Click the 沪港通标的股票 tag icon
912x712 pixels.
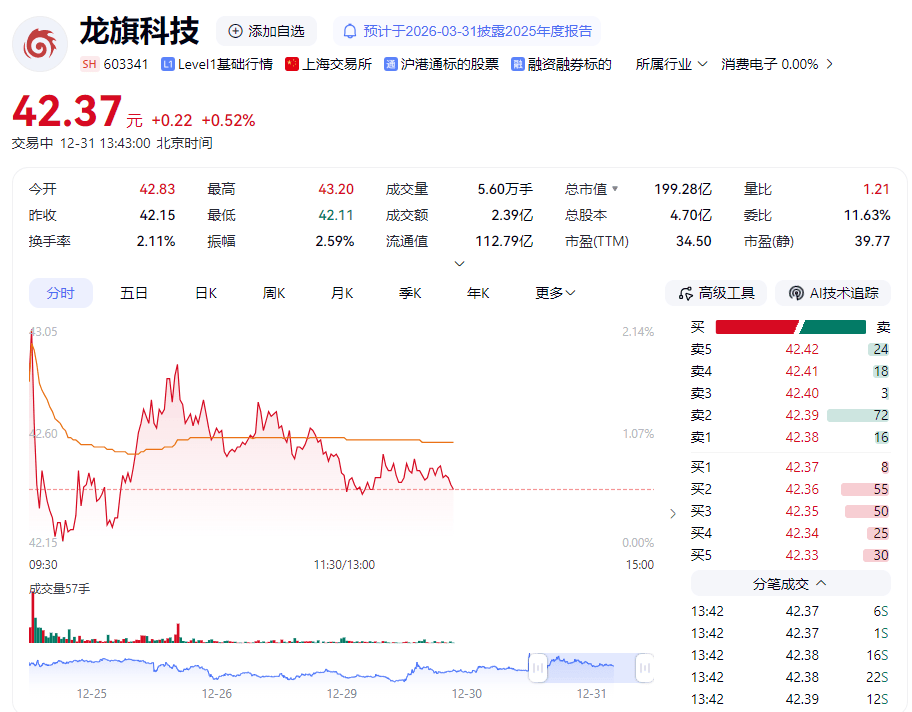[x=391, y=64]
